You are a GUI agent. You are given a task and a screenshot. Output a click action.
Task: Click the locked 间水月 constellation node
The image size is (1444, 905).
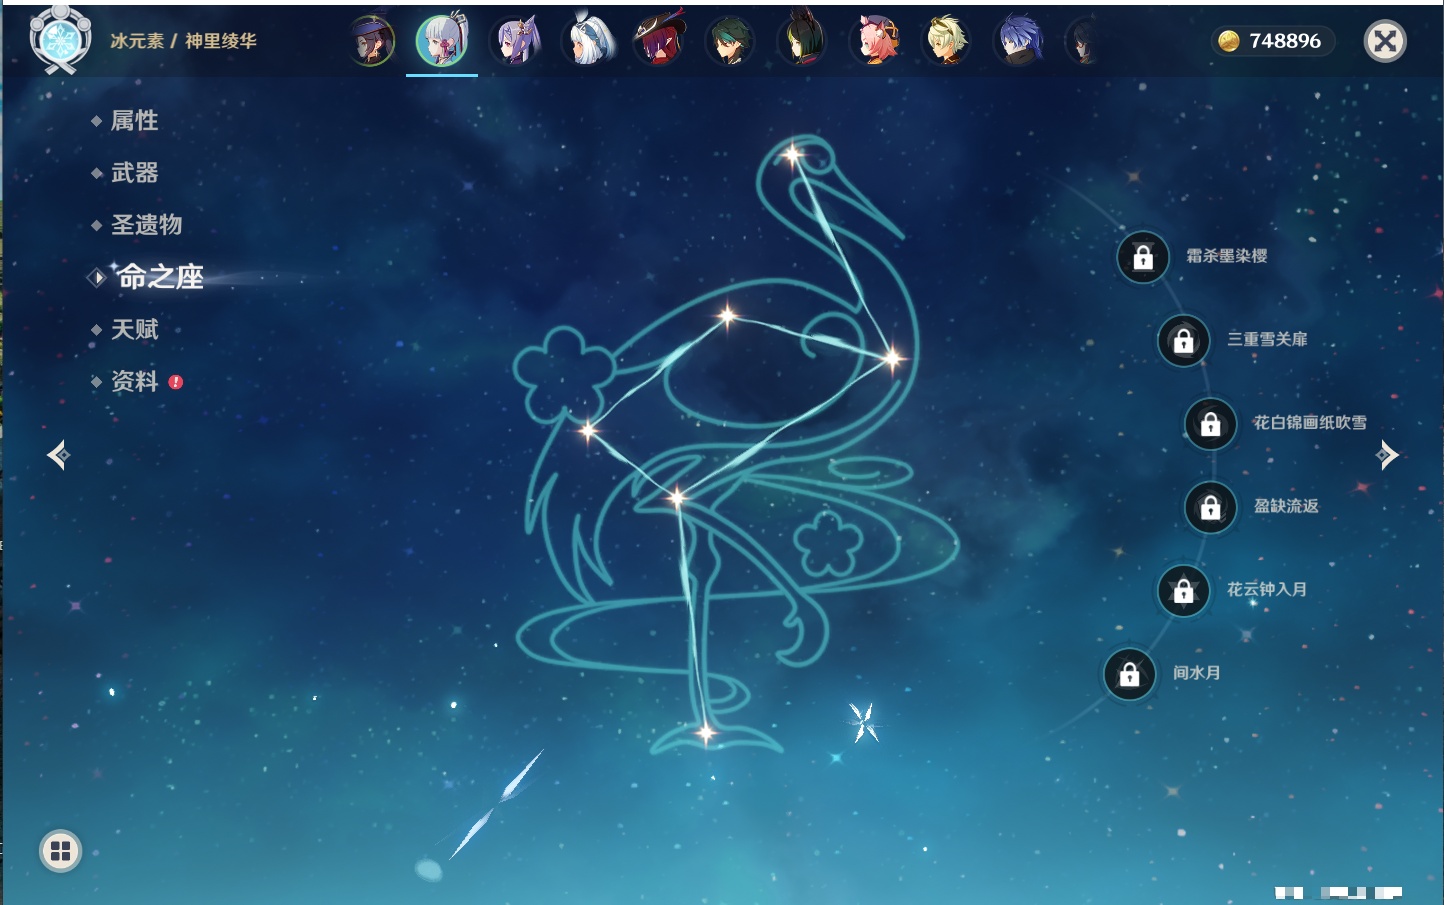point(1129,674)
